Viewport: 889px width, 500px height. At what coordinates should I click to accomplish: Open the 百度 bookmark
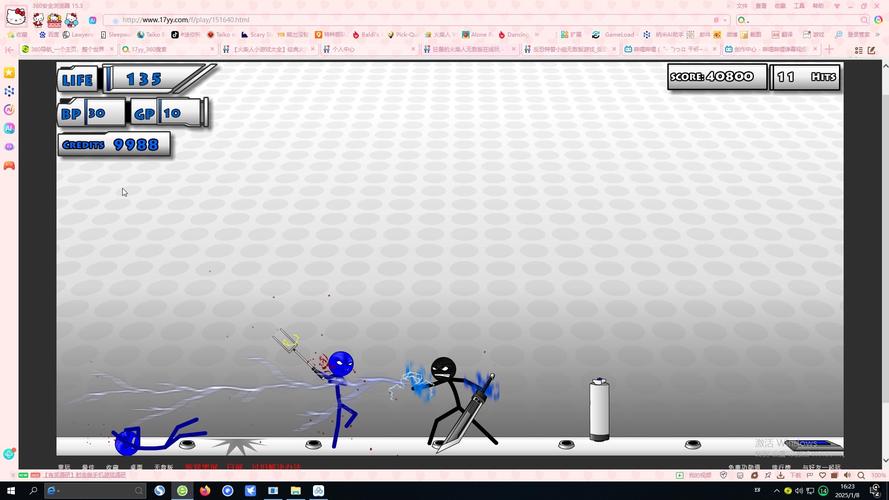(x=49, y=35)
